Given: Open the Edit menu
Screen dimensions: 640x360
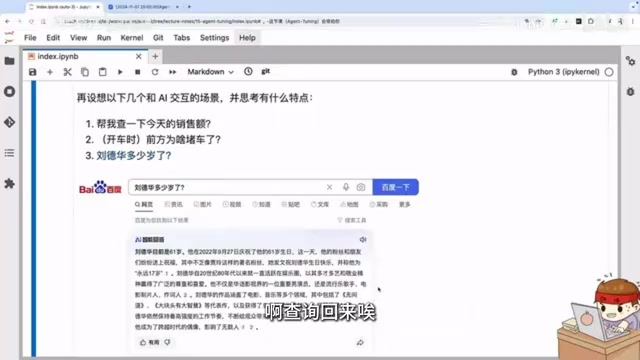Looking at the screenshot, I should tap(53, 38).
